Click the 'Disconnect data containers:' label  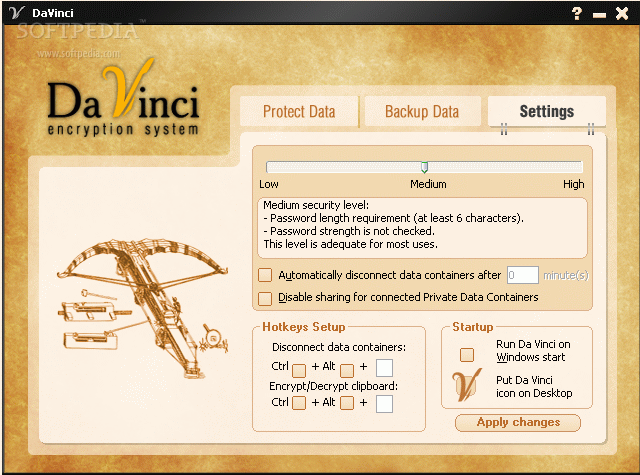339,347
